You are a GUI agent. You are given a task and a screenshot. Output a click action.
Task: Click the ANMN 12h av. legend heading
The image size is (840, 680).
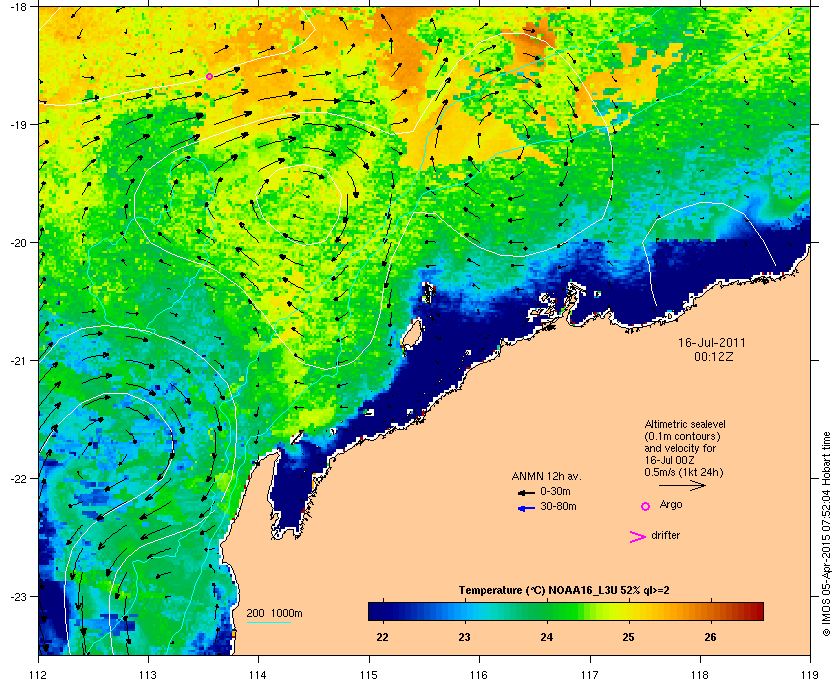click(x=546, y=476)
